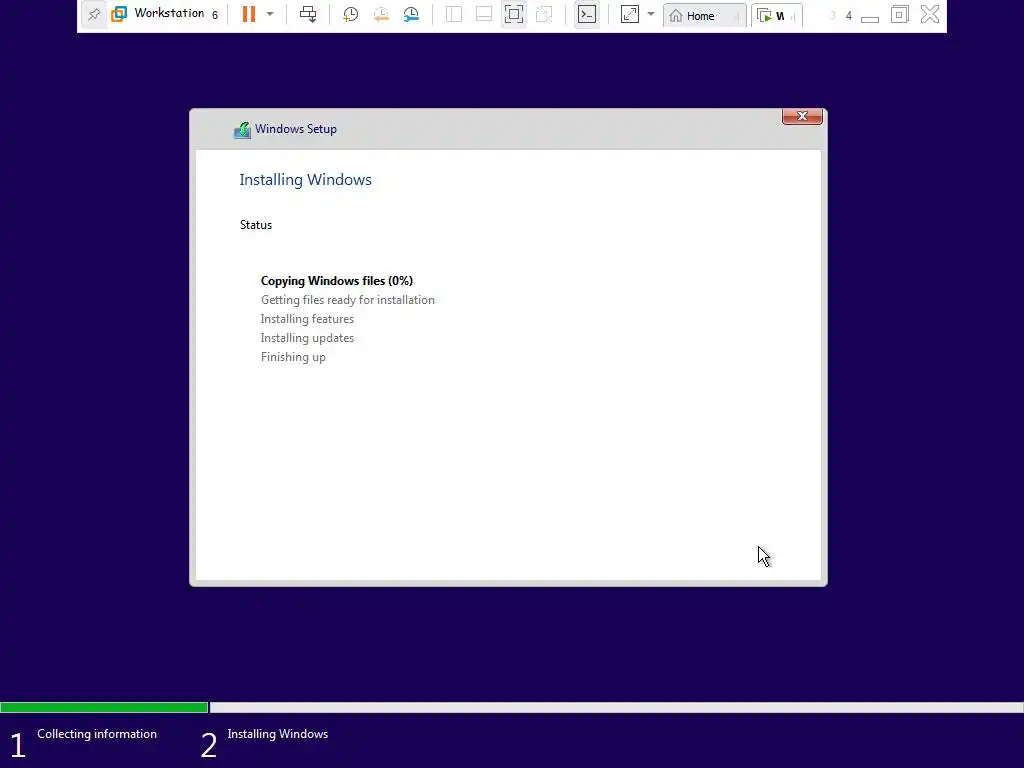Close the Windows Setup dialog
Screen dimensions: 1024x768
pos(802,116)
